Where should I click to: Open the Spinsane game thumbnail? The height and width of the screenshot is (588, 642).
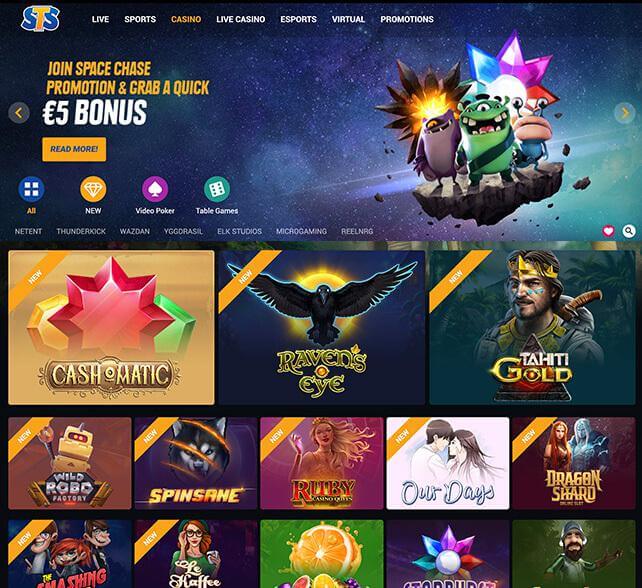tap(196, 463)
